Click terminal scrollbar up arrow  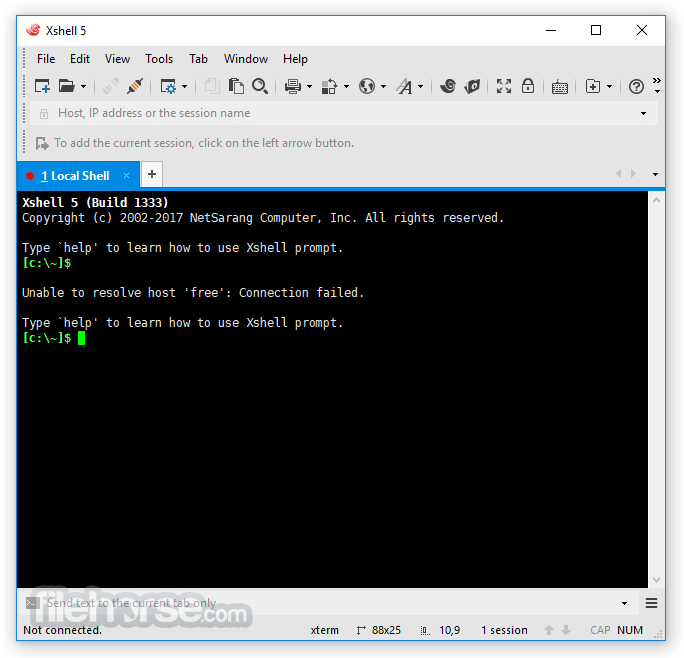point(657,200)
